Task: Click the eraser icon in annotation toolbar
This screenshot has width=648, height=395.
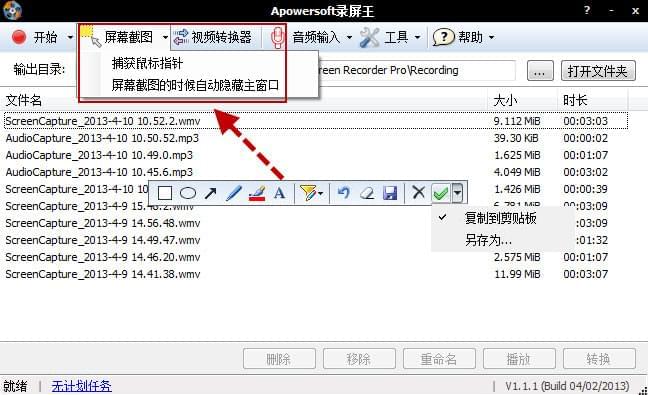Action: click(x=367, y=193)
